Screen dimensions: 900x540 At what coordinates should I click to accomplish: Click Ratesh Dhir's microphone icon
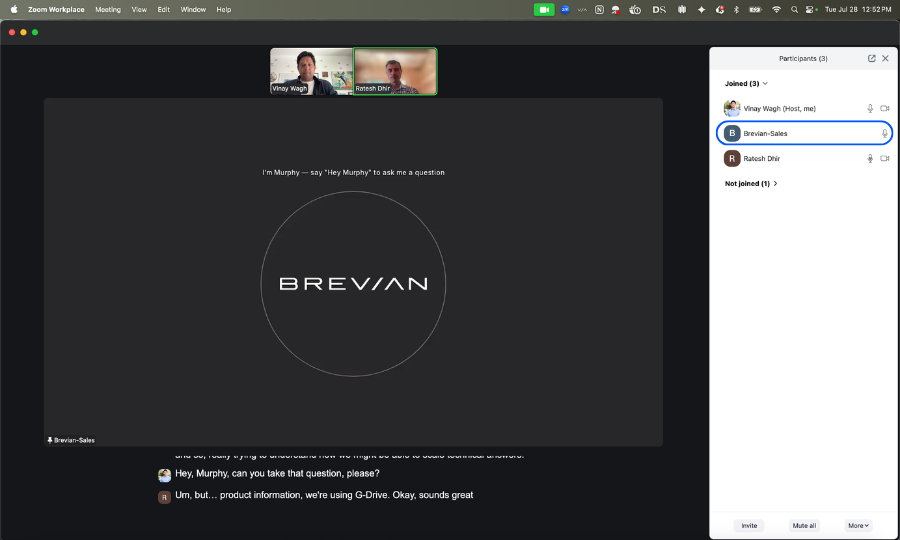(x=870, y=158)
